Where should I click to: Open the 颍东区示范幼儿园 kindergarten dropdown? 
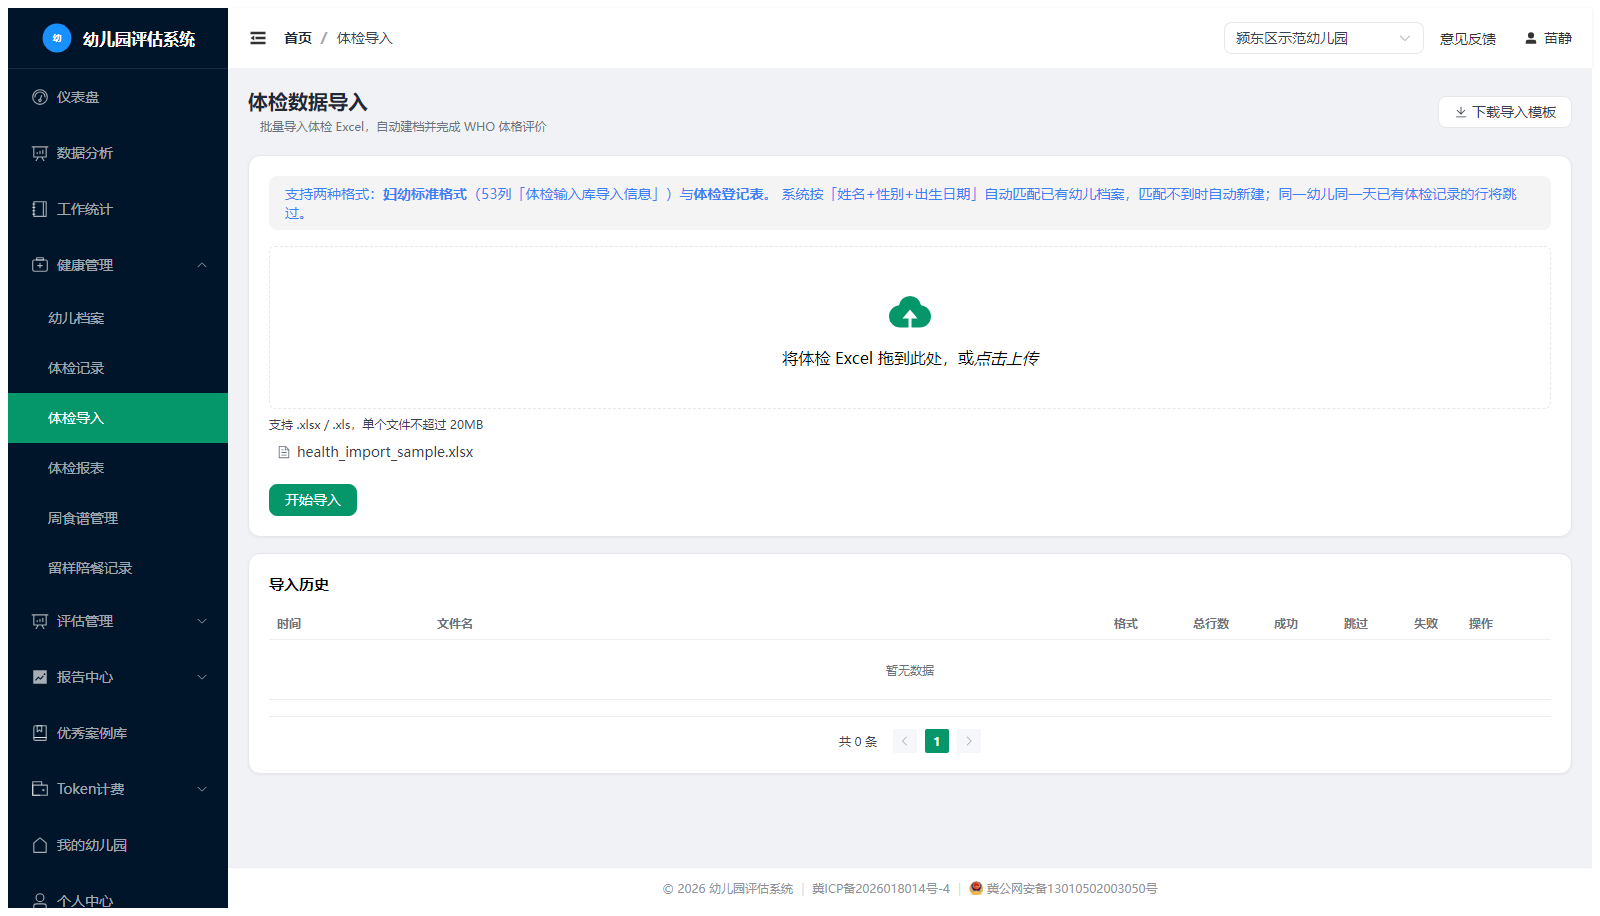coord(1323,38)
